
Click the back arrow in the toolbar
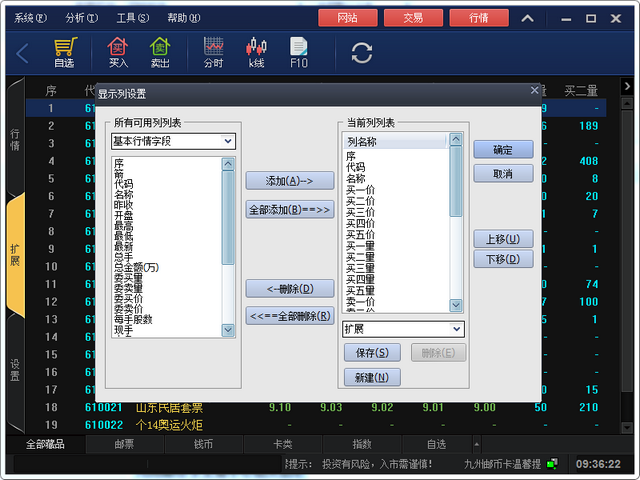click(22, 53)
